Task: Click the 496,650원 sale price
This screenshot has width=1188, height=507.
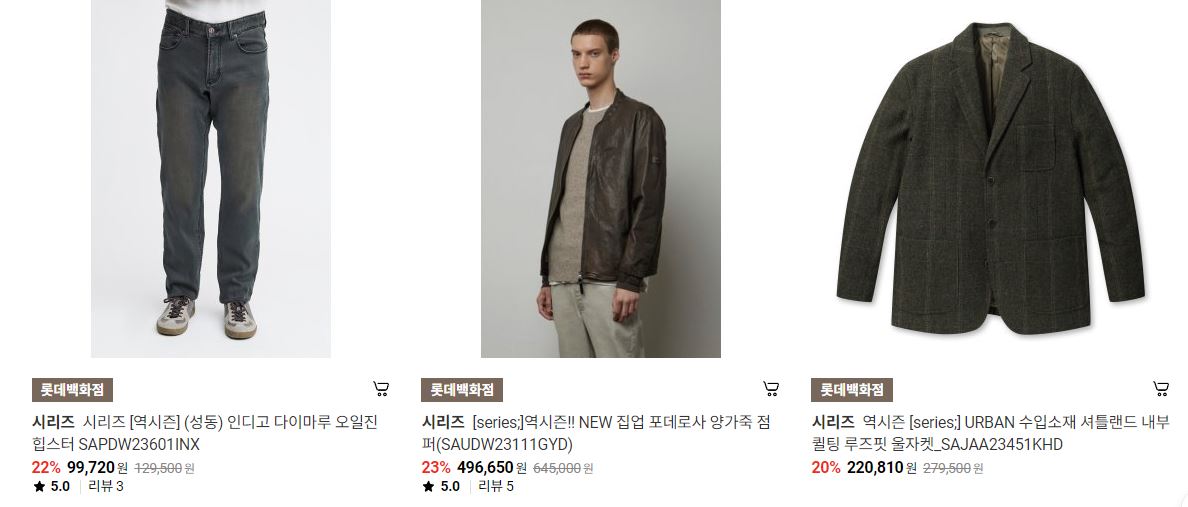Action: pos(492,468)
